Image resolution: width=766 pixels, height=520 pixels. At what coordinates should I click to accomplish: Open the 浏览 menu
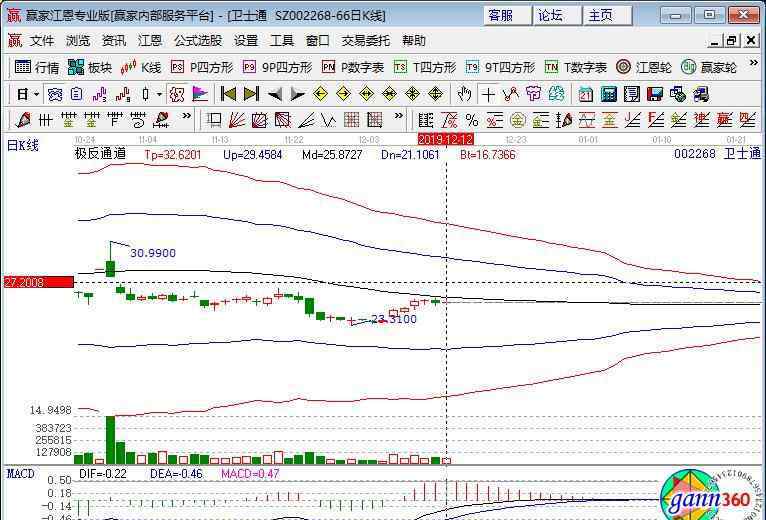(78, 41)
